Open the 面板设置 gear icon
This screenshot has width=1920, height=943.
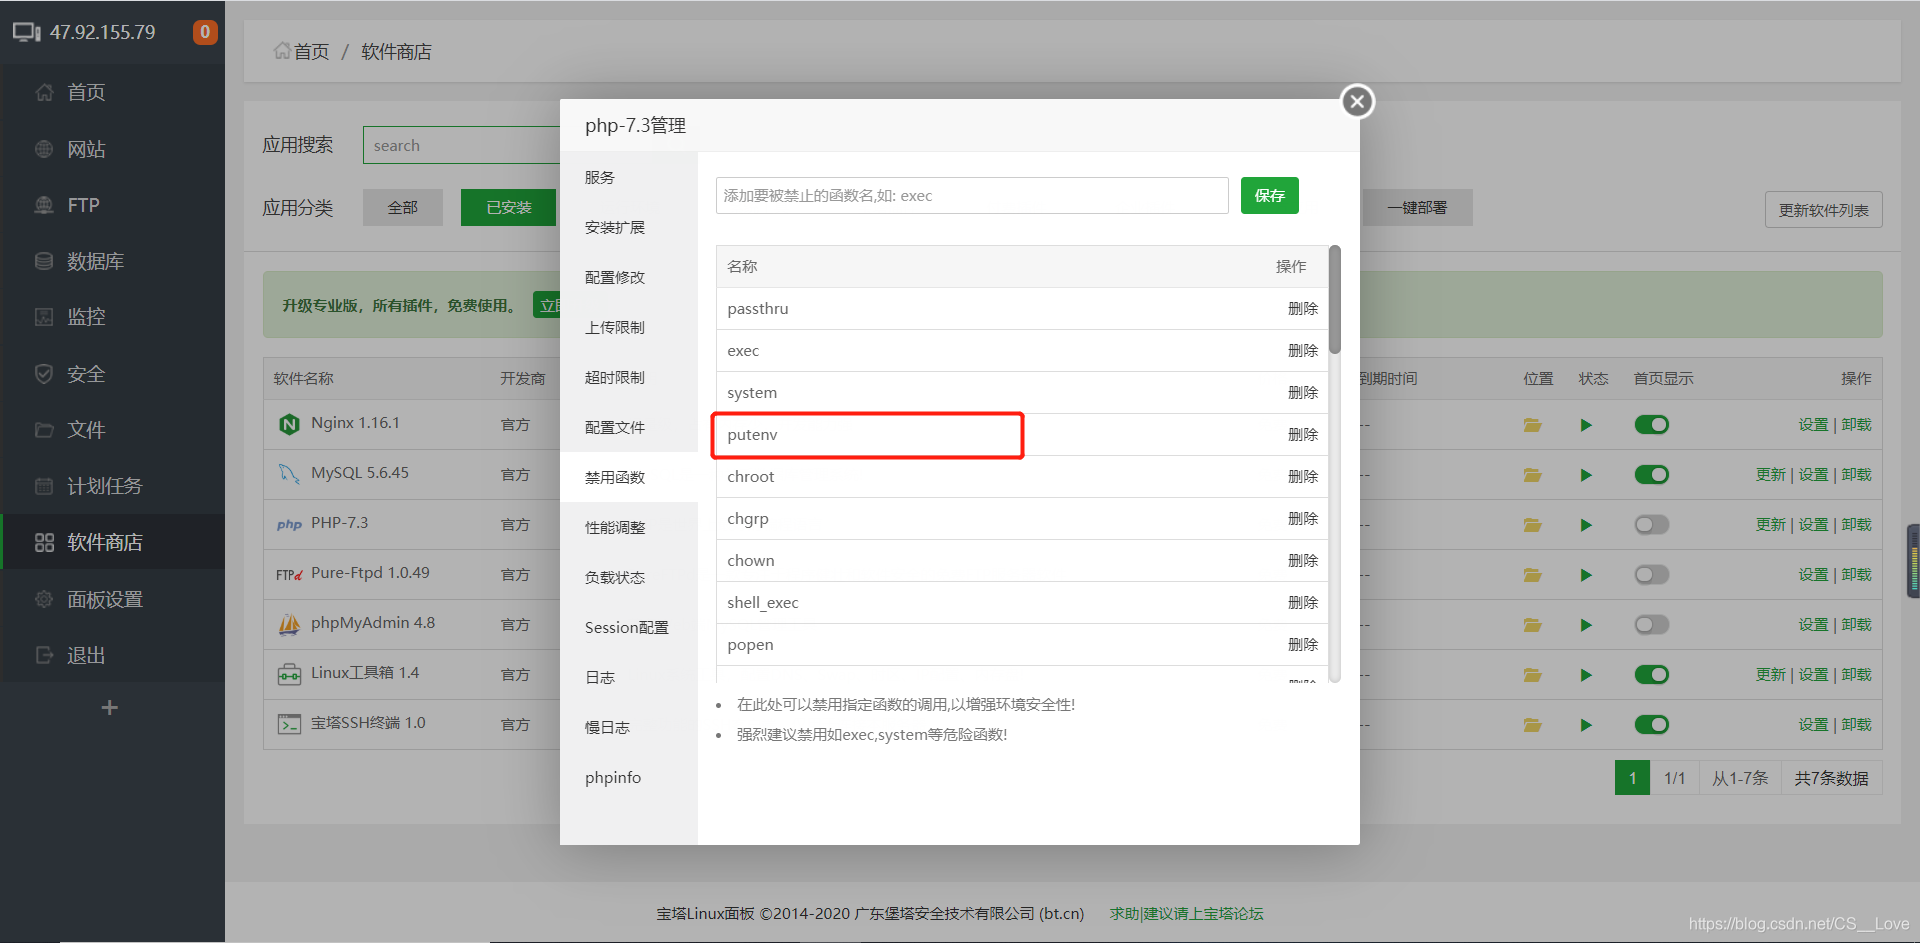(44, 599)
